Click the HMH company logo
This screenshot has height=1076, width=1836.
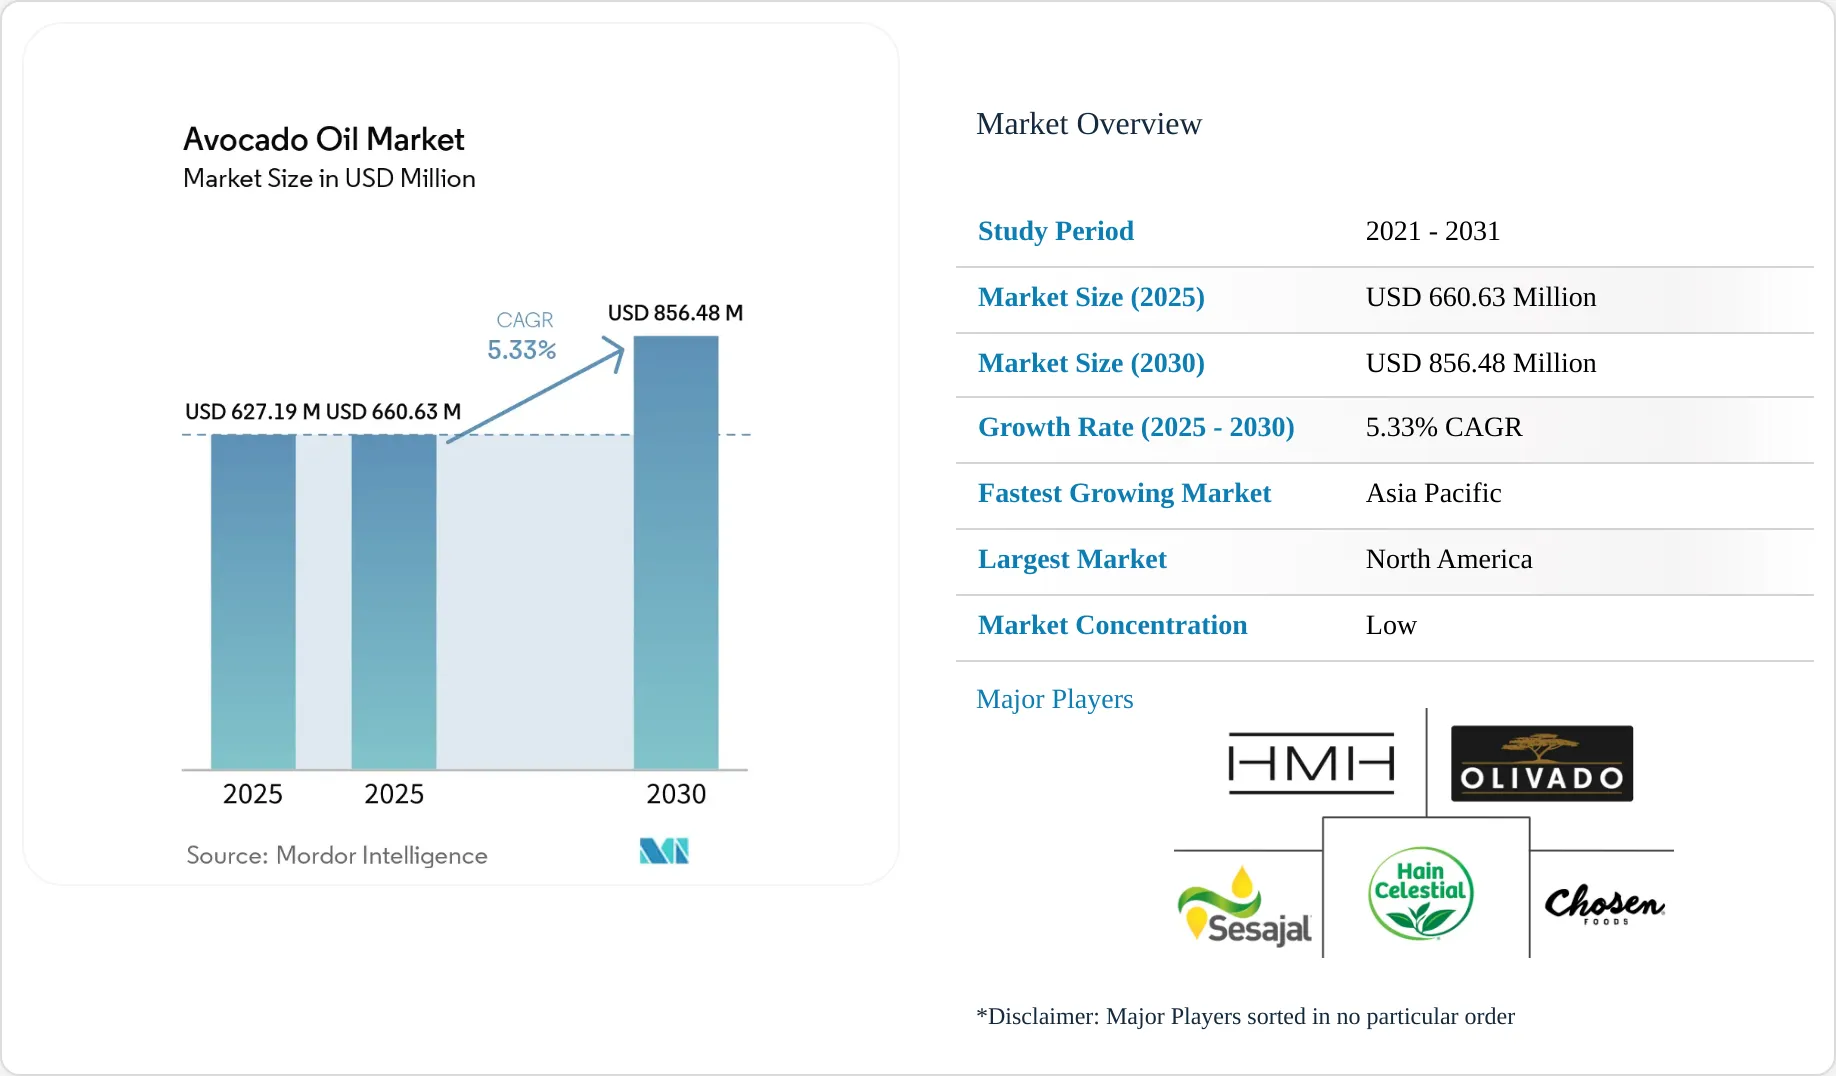1311,764
